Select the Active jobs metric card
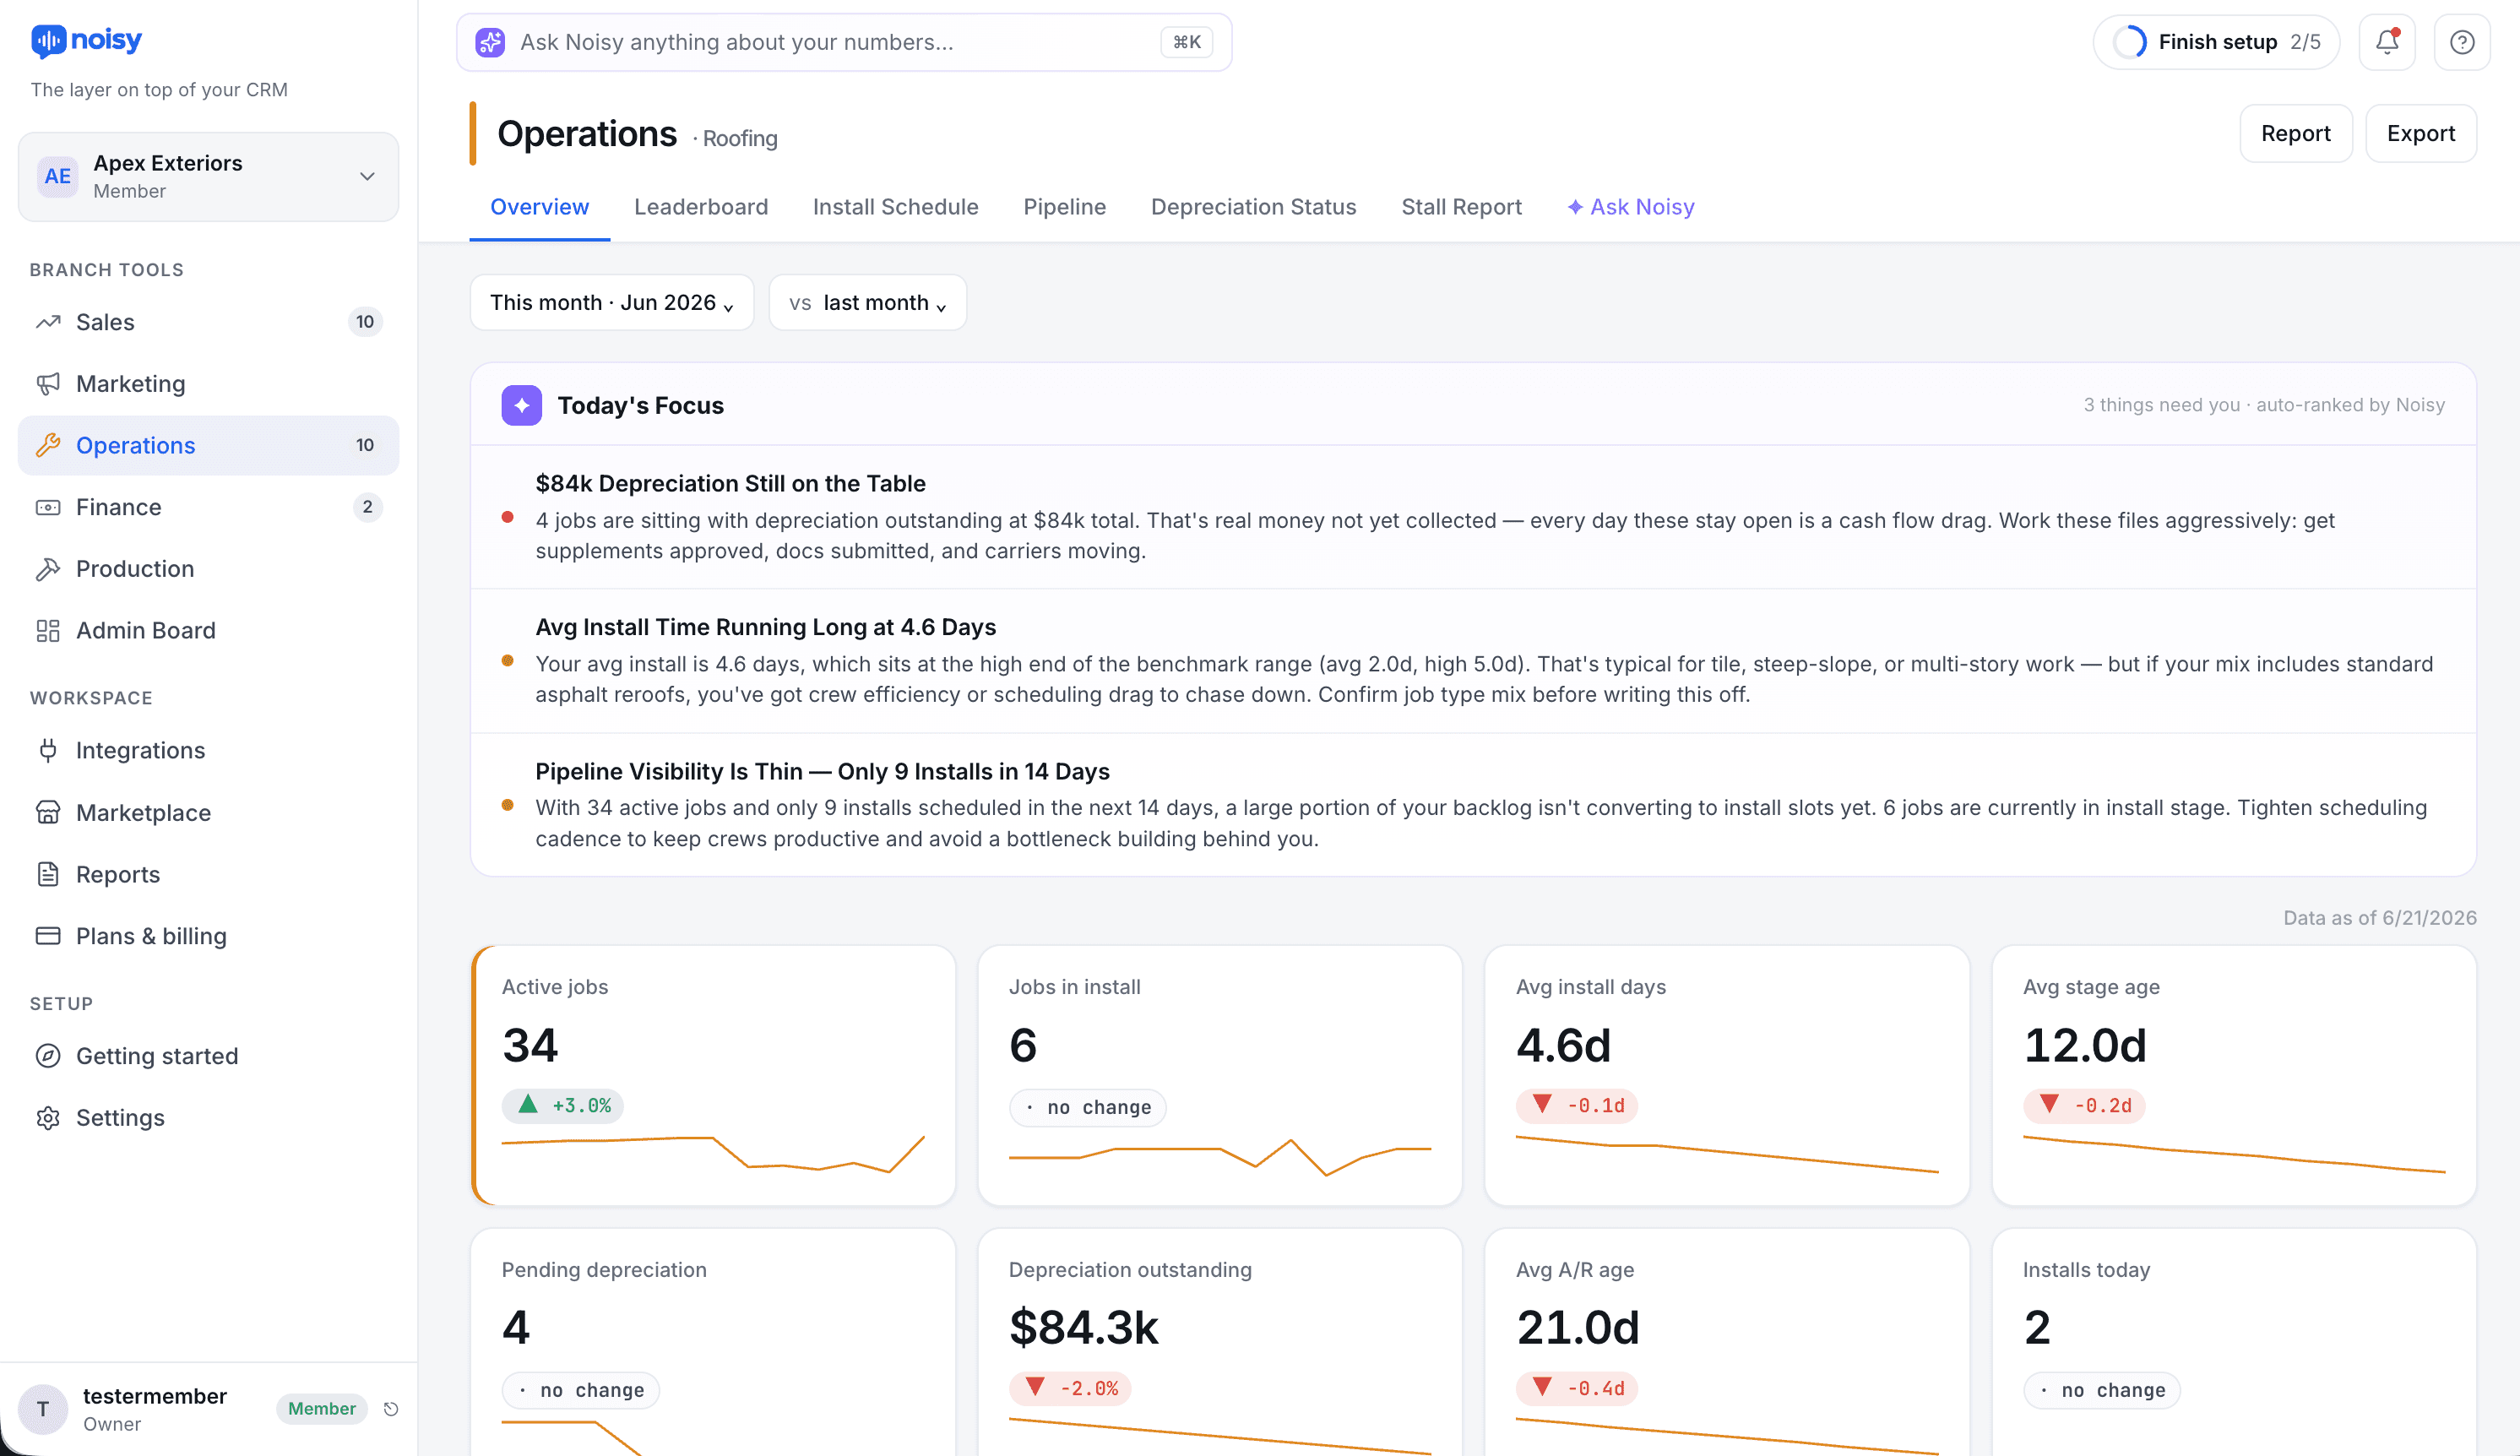Viewport: 2520px width, 1456px height. (x=713, y=1075)
